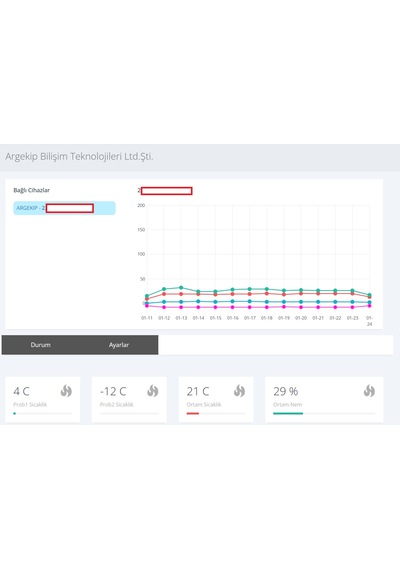Click the 01-23 x-axis date label

coord(352,318)
